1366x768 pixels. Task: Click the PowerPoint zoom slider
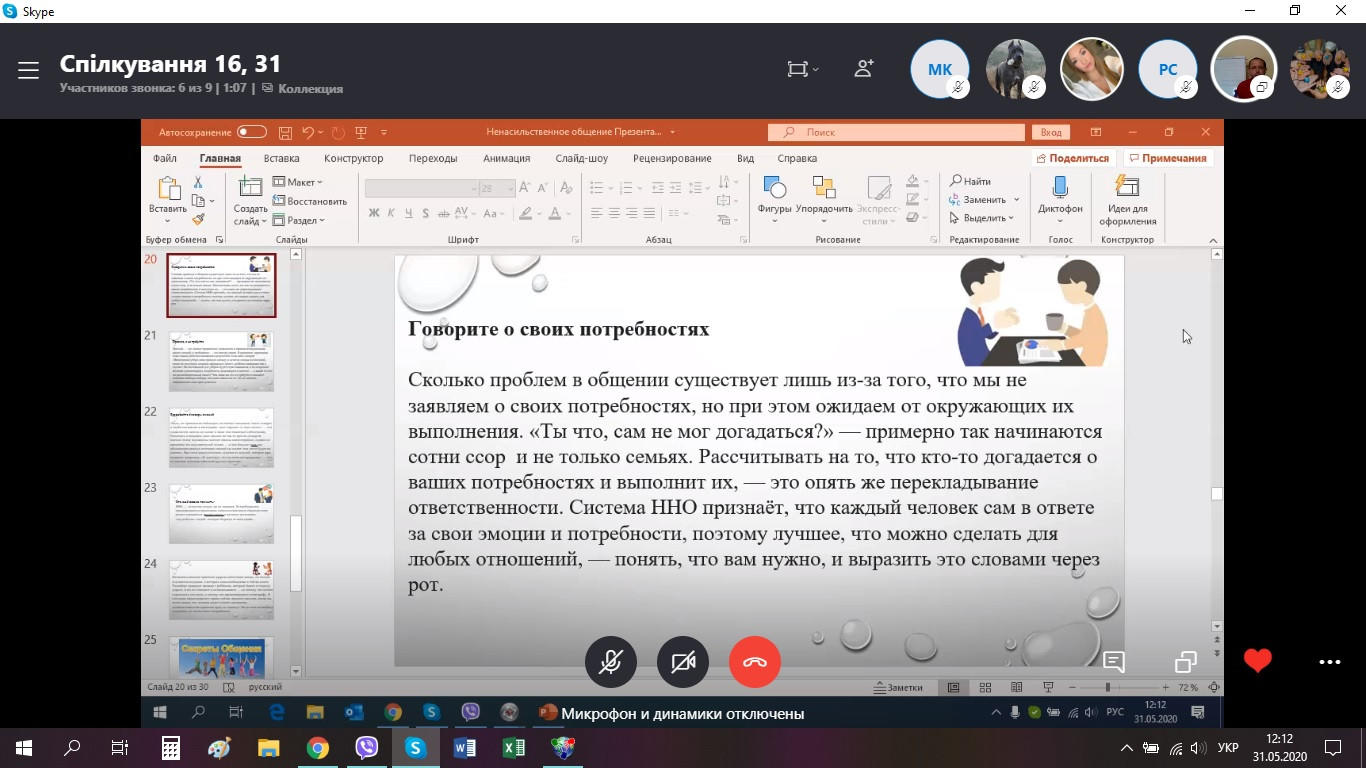1107,688
